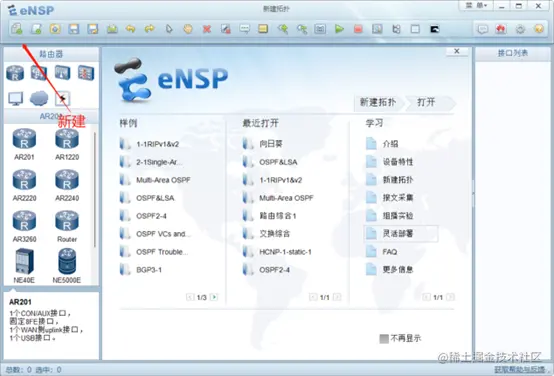Click the 新建拓扑 button
Viewport: 554px width, 376px height.
tap(378, 102)
